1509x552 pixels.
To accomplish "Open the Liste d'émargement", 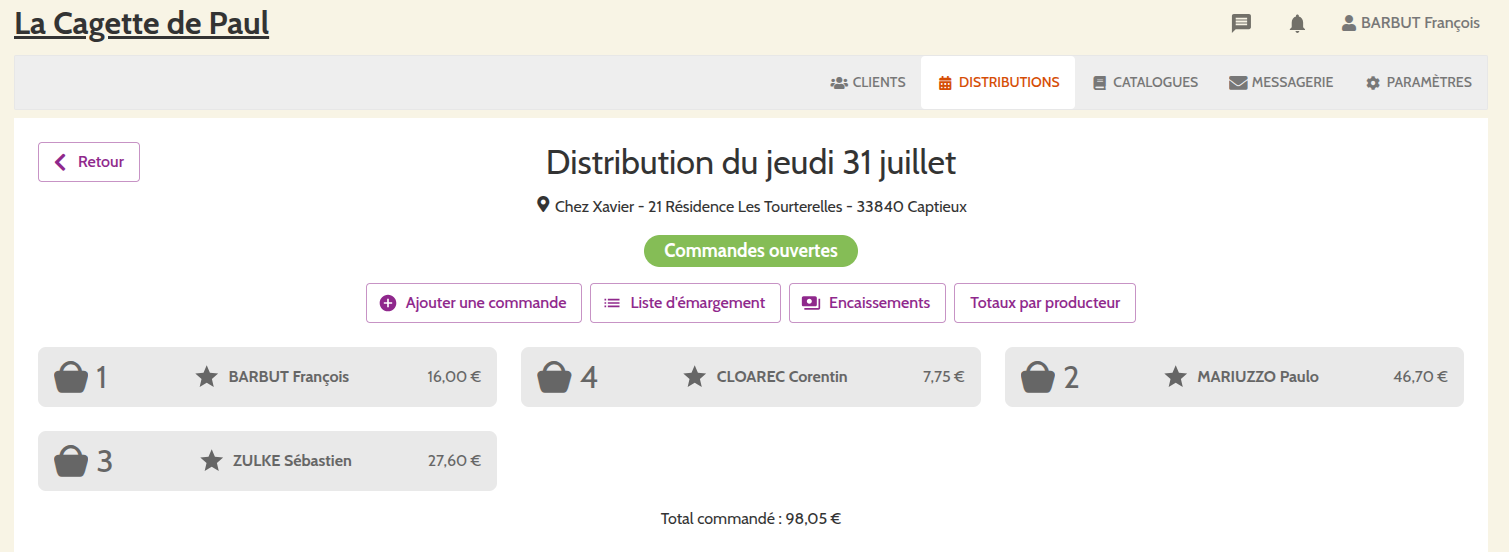I will coord(685,303).
